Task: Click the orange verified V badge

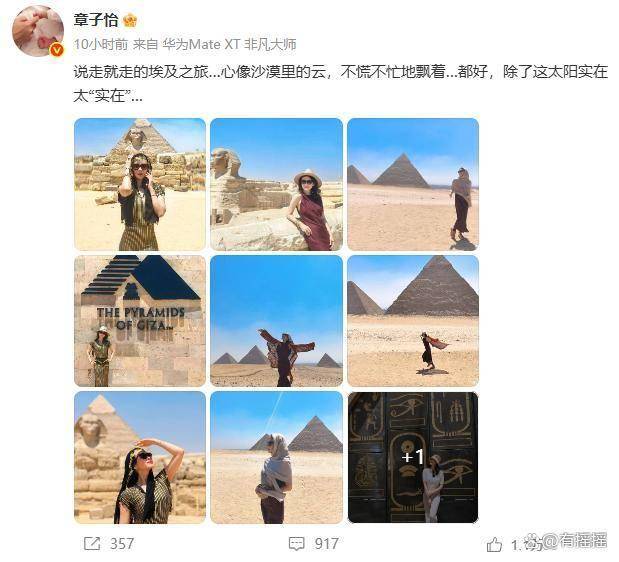Action: coord(57,50)
